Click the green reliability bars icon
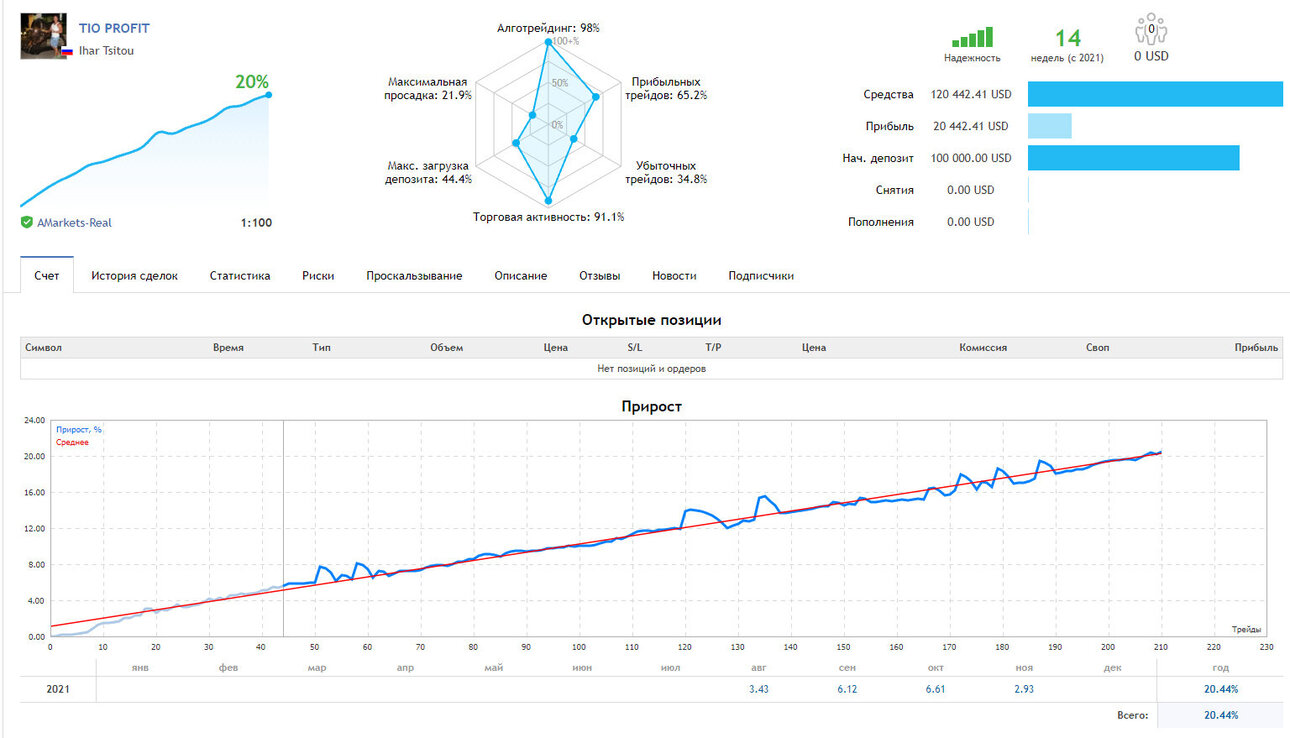The height and width of the screenshot is (738, 1290). (972, 37)
